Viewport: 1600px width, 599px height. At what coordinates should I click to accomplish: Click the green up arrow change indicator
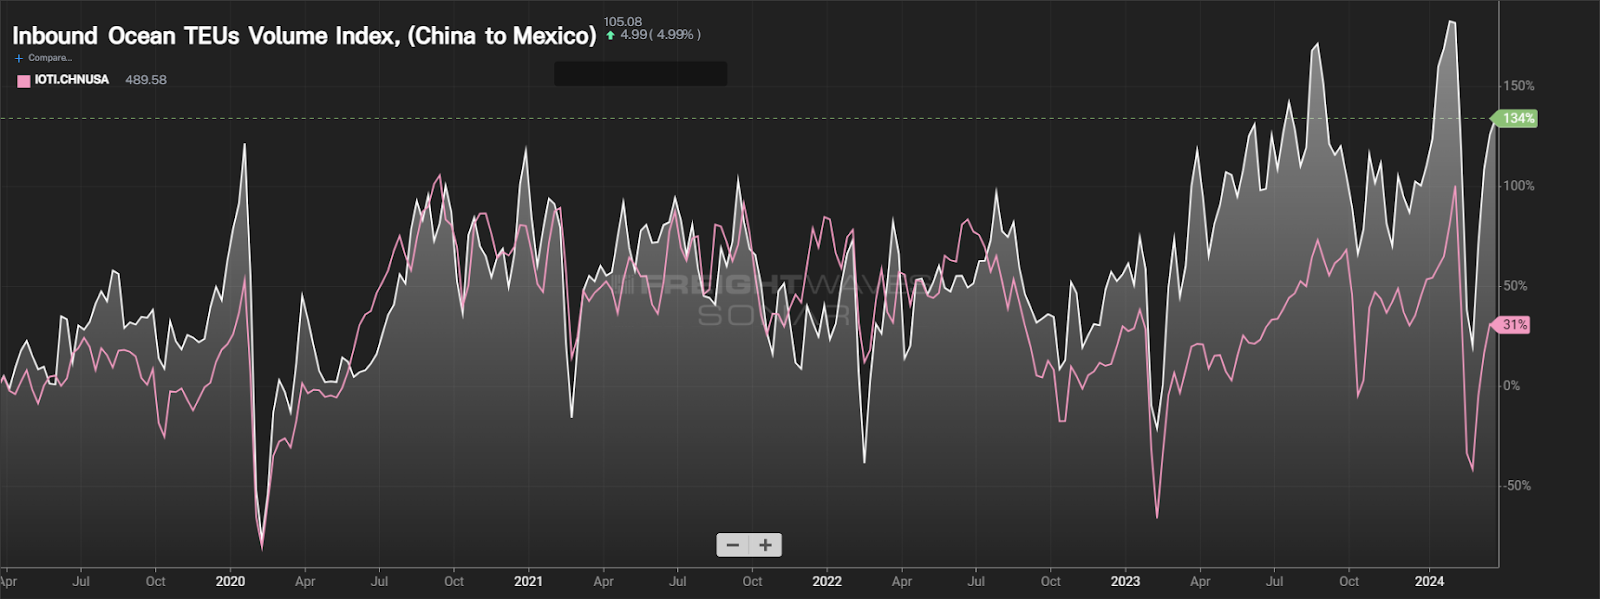click(611, 35)
